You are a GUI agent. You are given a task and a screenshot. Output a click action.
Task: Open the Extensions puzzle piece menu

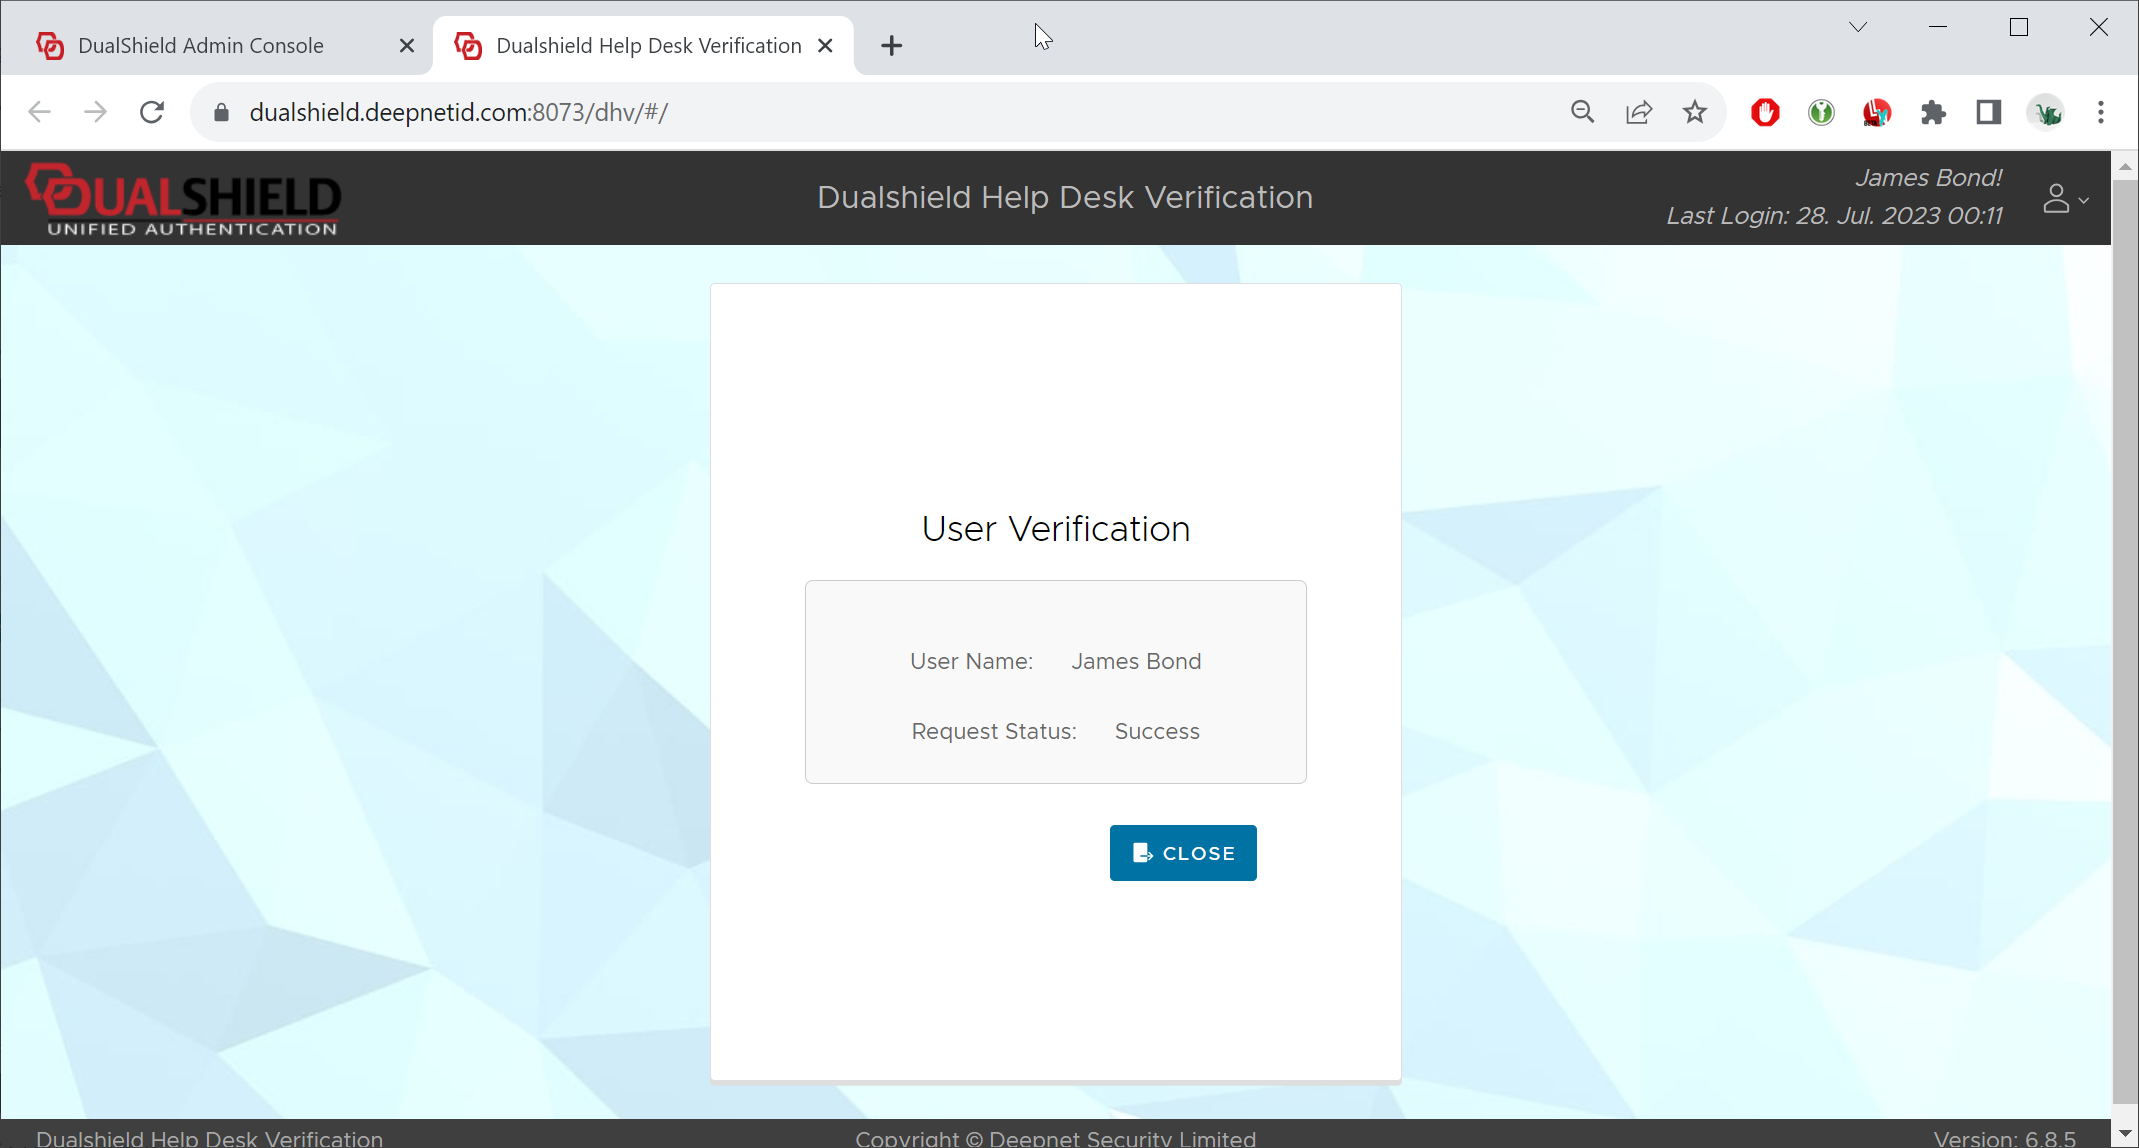pyautogui.click(x=1933, y=112)
